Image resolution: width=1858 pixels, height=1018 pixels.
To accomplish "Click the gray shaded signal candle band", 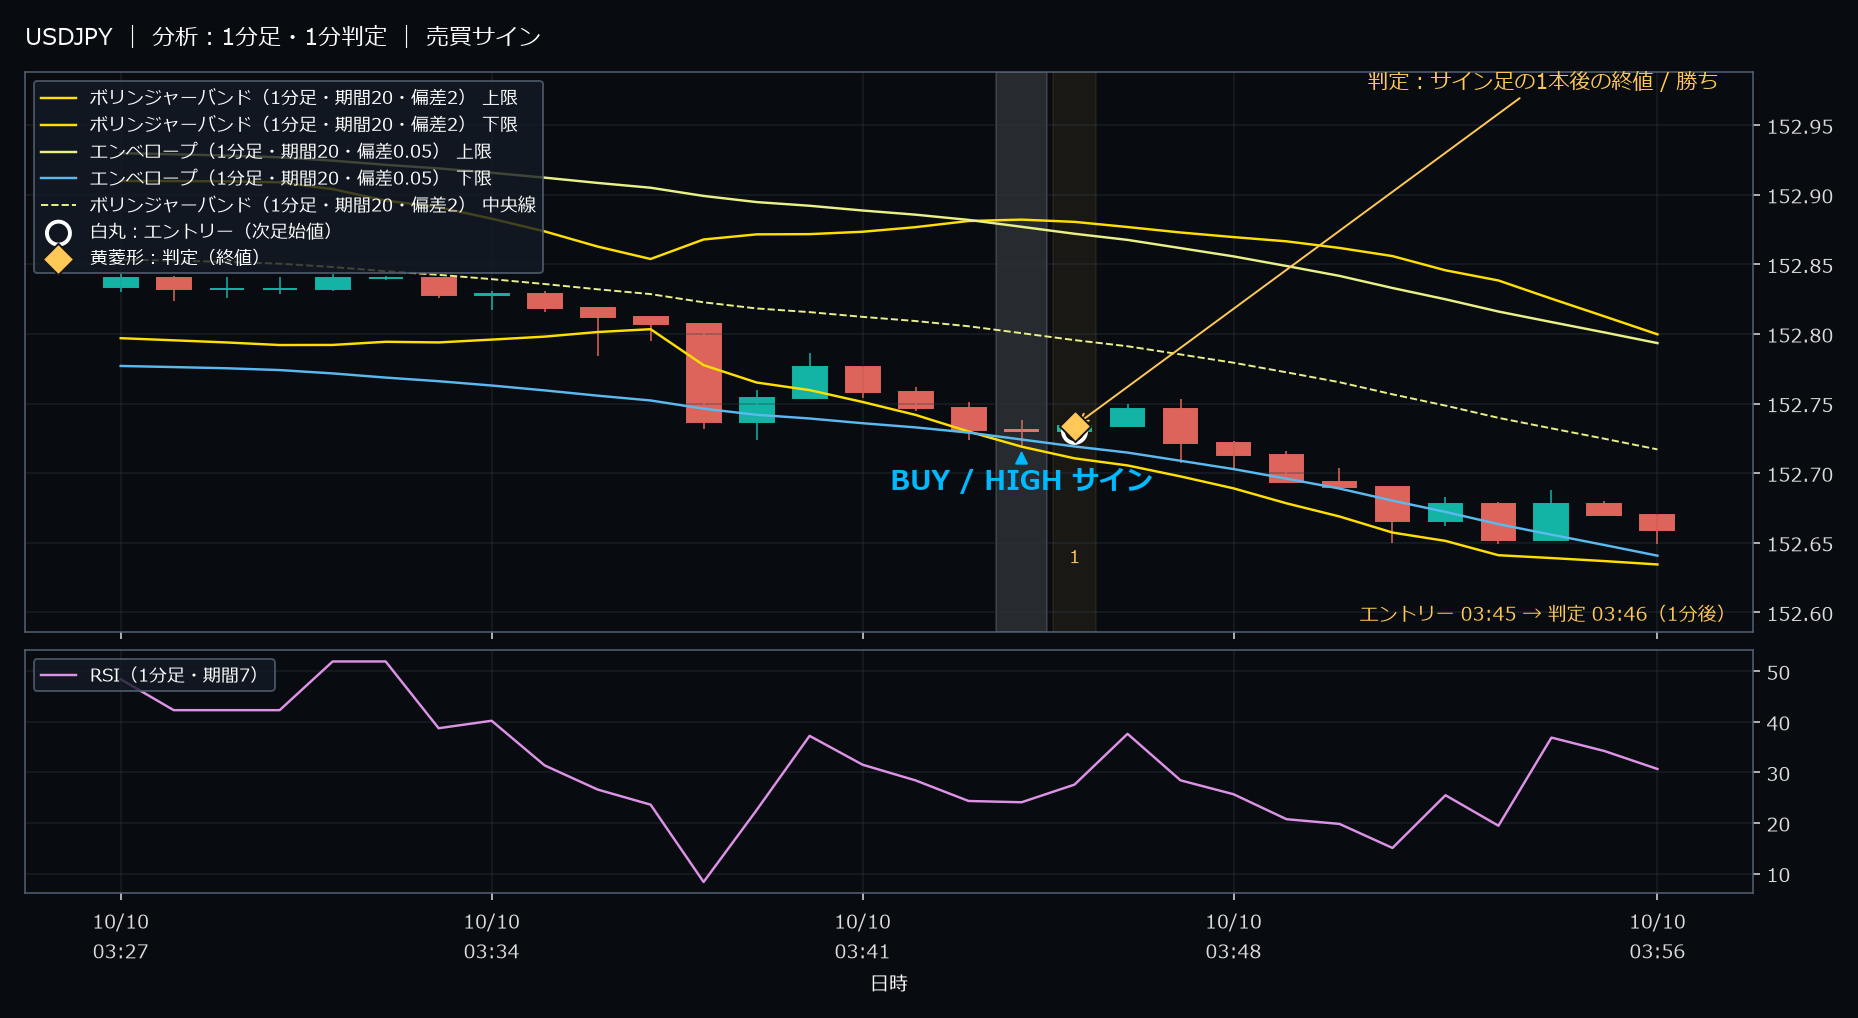I will 1021,351.
